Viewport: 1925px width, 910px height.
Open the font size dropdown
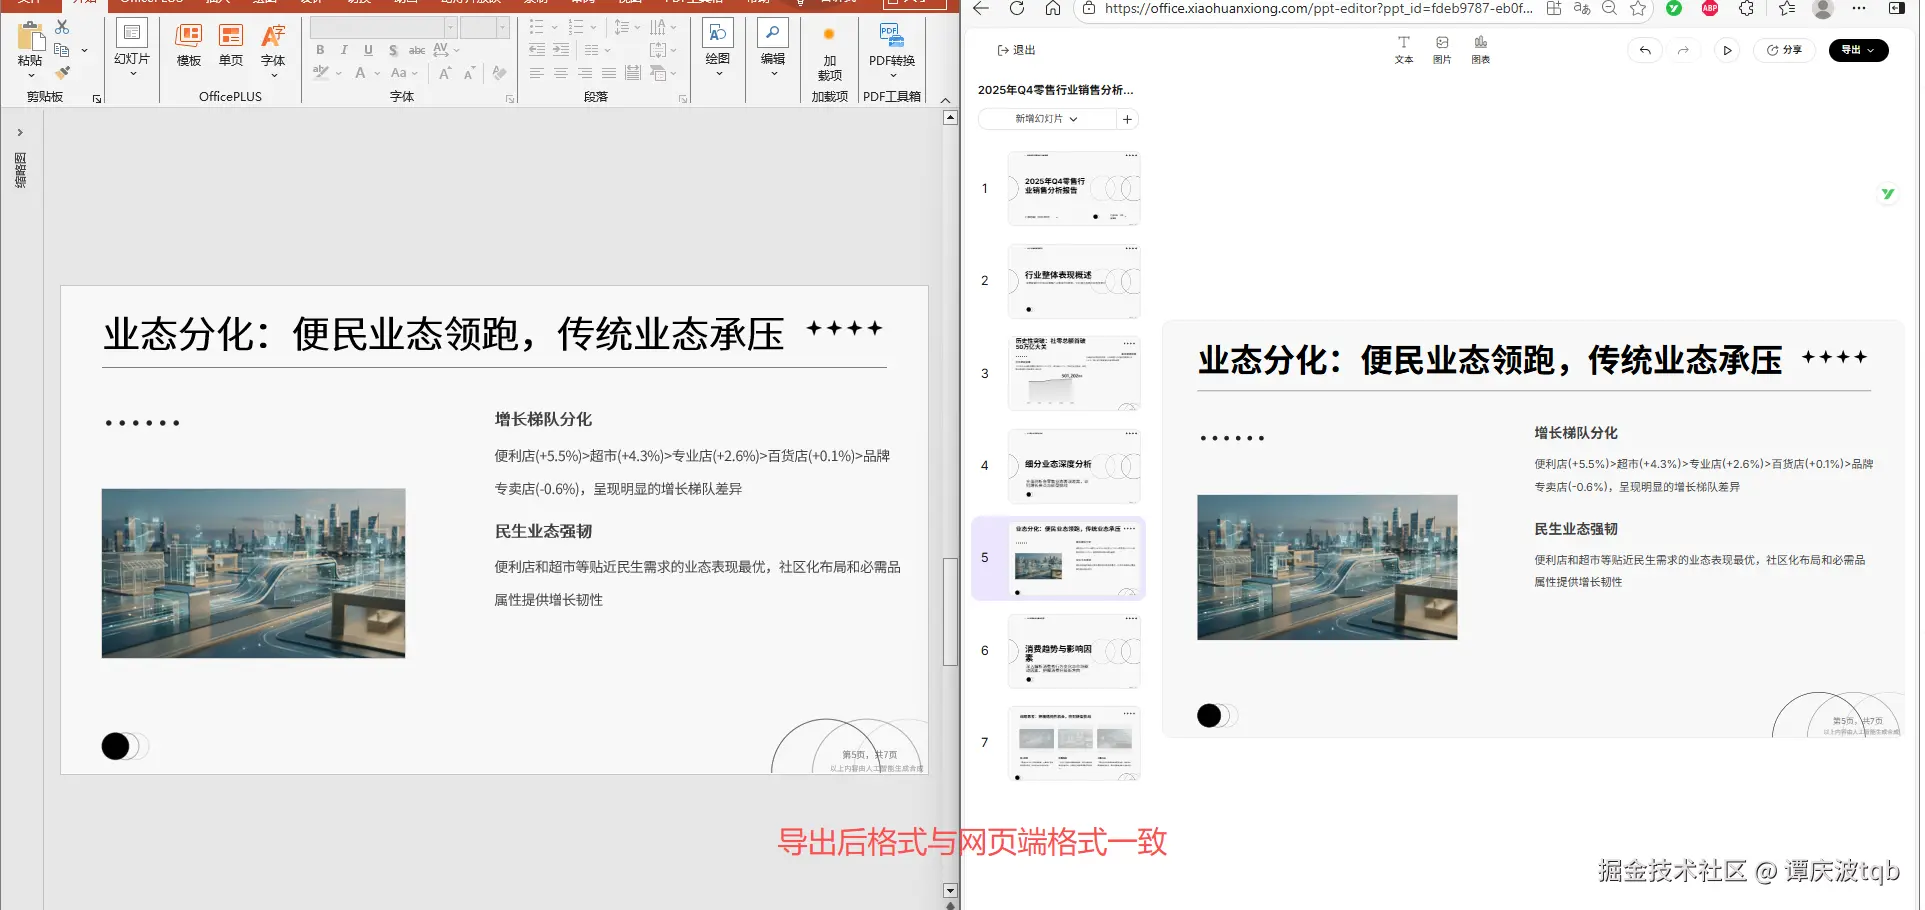(503, 27)
